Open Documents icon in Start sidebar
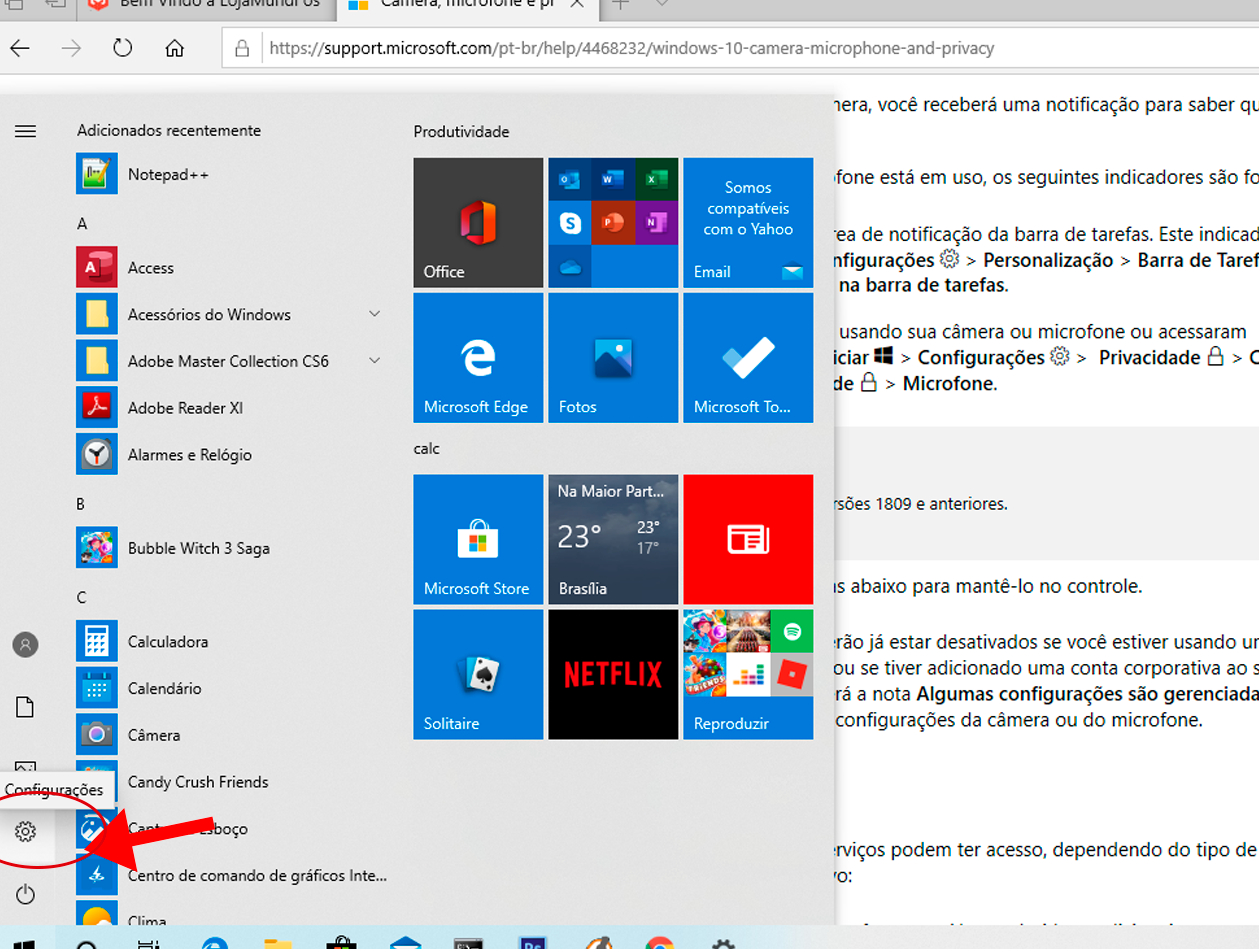This screenshot has width=1259, height=949. click(26, 708)
